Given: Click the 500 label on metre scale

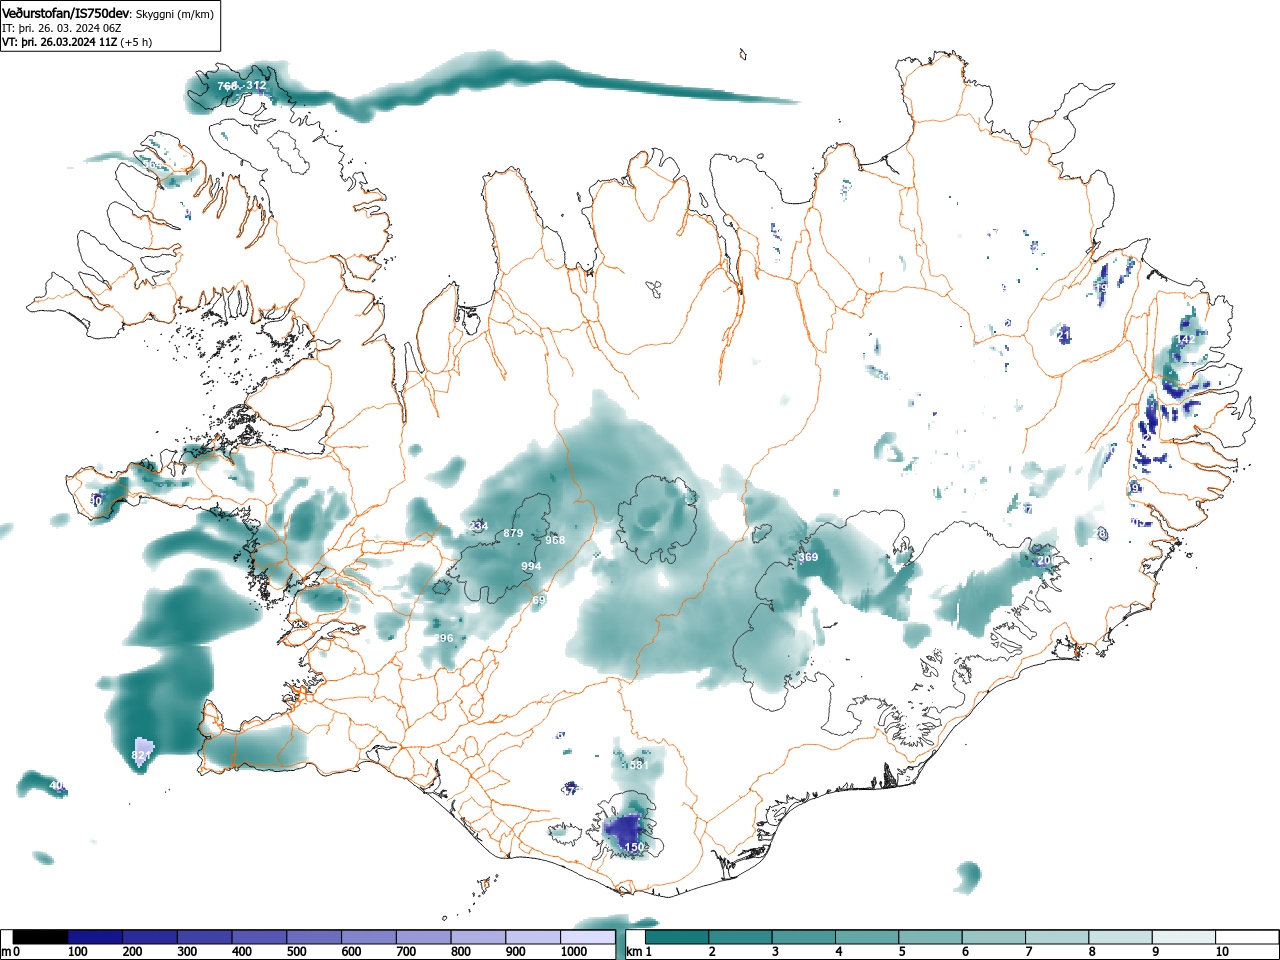Looking at the screenshot, I should [x=297, y=952].
